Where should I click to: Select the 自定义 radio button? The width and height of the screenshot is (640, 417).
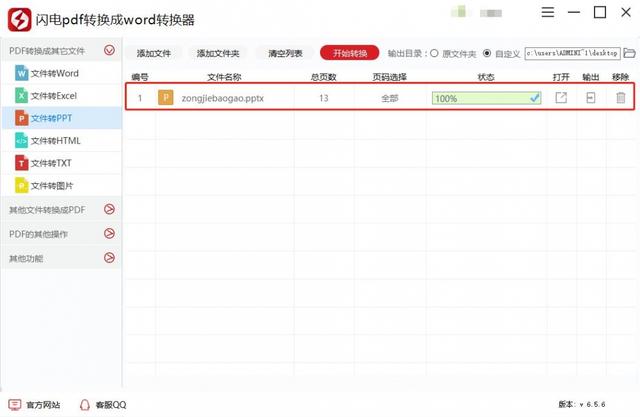coord(488,53)
